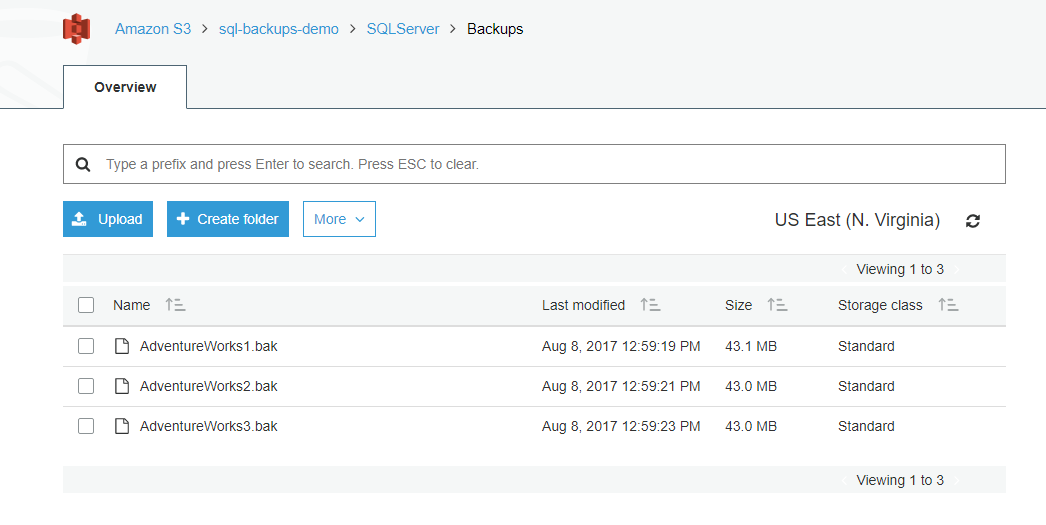Sort by Name column sort icon

tap(175, 305)
